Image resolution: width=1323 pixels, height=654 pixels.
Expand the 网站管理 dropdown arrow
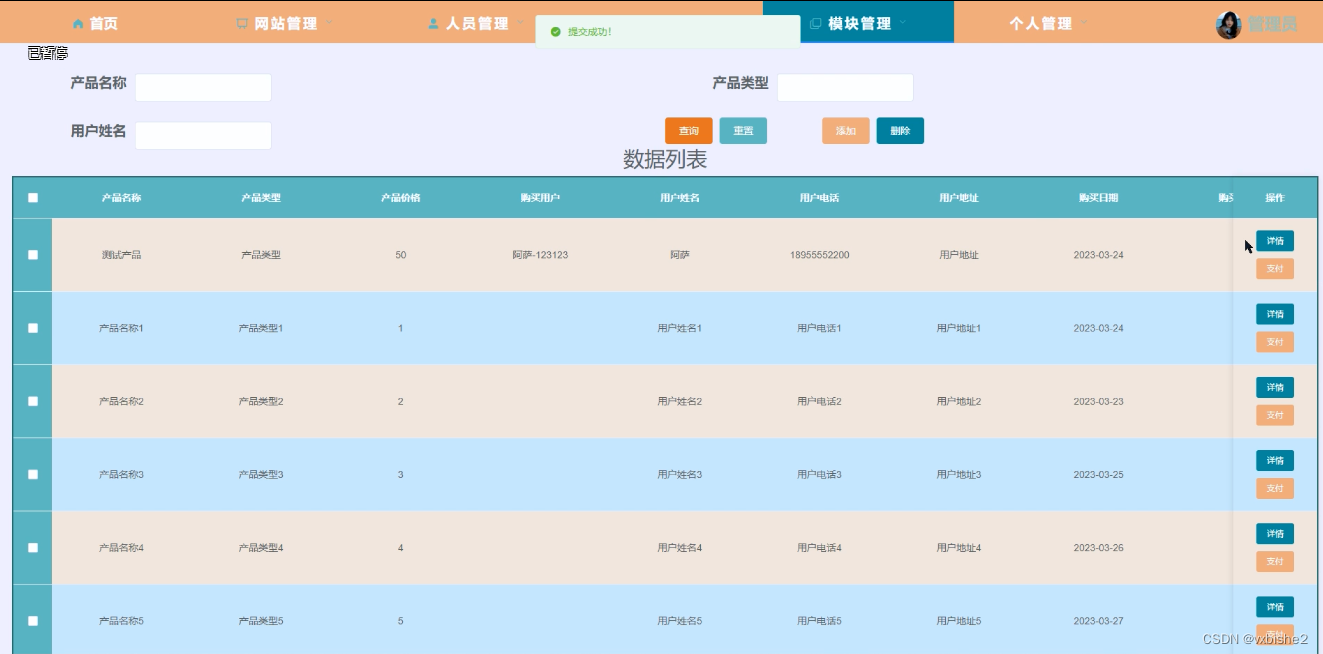[x=330, y=23]
